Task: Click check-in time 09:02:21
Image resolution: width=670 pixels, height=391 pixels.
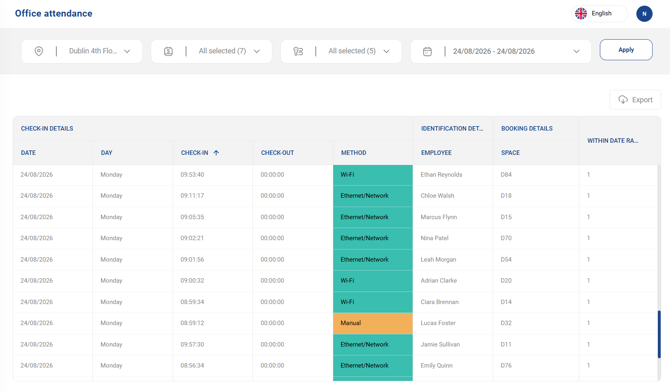Action: (x=192, y=238)
